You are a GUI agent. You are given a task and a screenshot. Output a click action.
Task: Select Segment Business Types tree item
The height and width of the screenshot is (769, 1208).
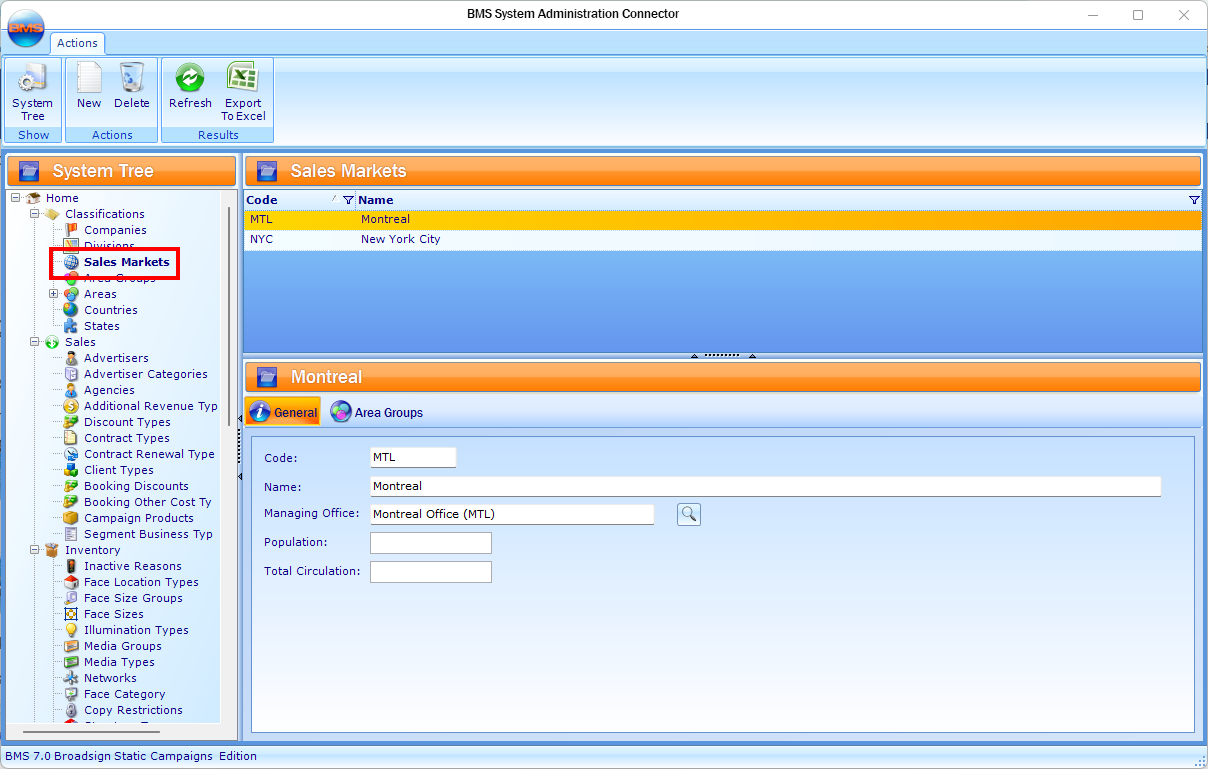(148, 534)
